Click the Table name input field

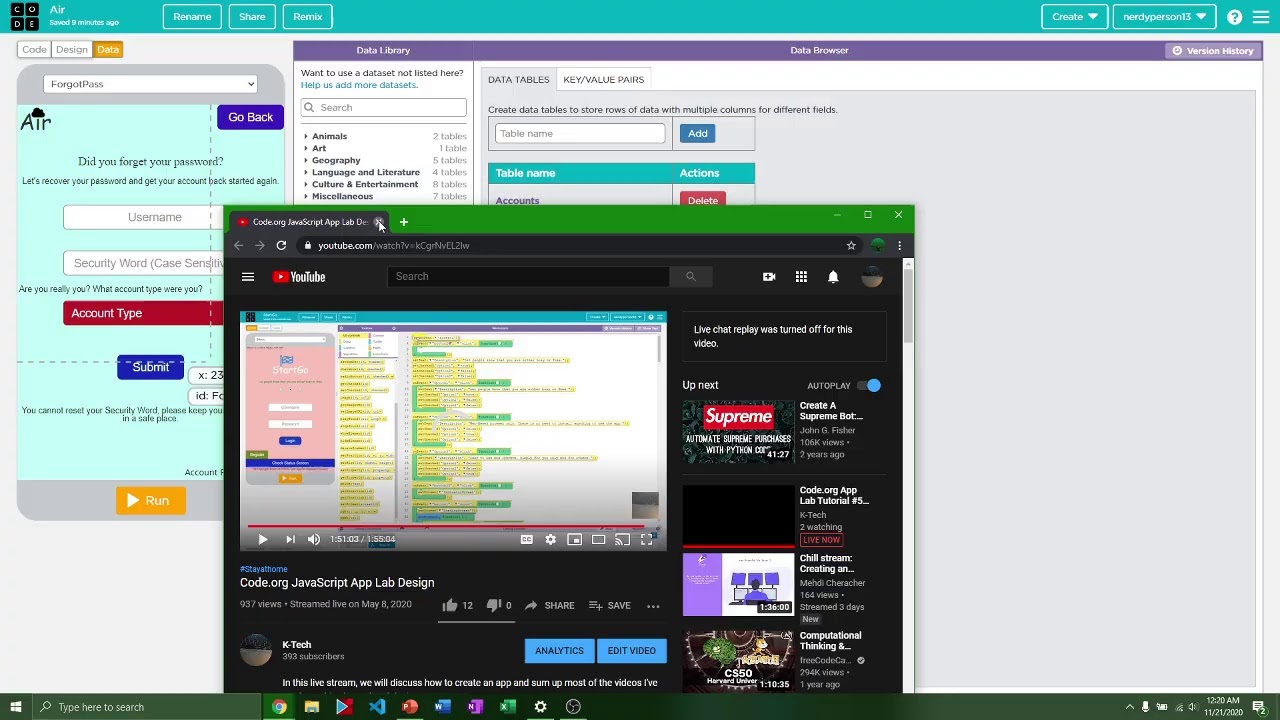[x=580, y=134]
